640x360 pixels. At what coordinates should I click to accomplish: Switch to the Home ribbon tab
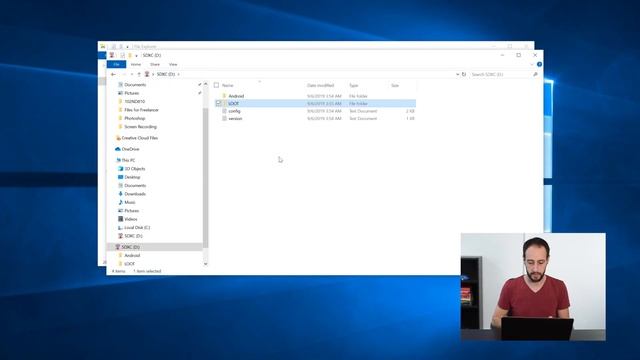click(136, 64)
